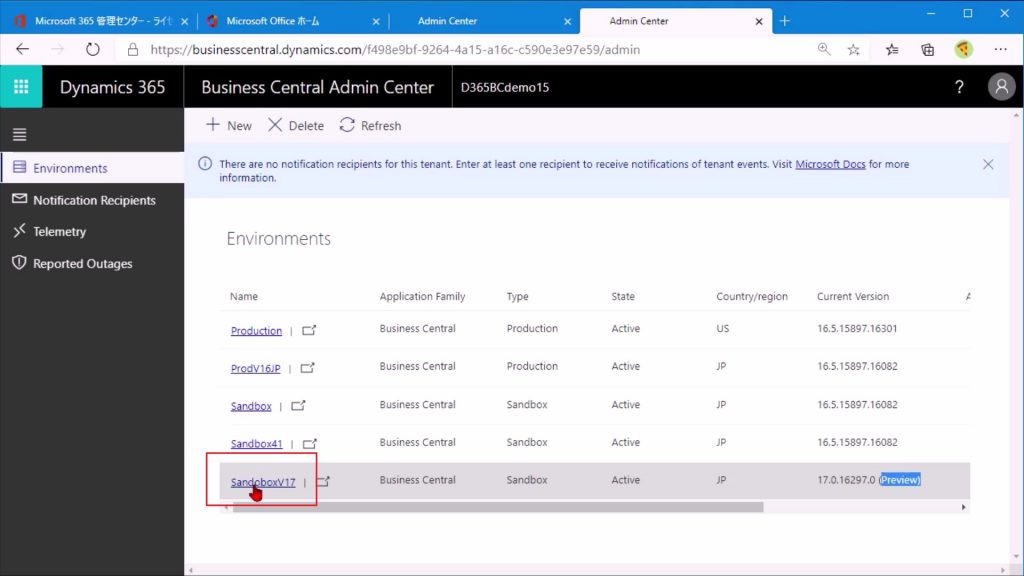Open the user account avatar
The width and height of the screenshot is (1024, 576).
(1001, 87)
